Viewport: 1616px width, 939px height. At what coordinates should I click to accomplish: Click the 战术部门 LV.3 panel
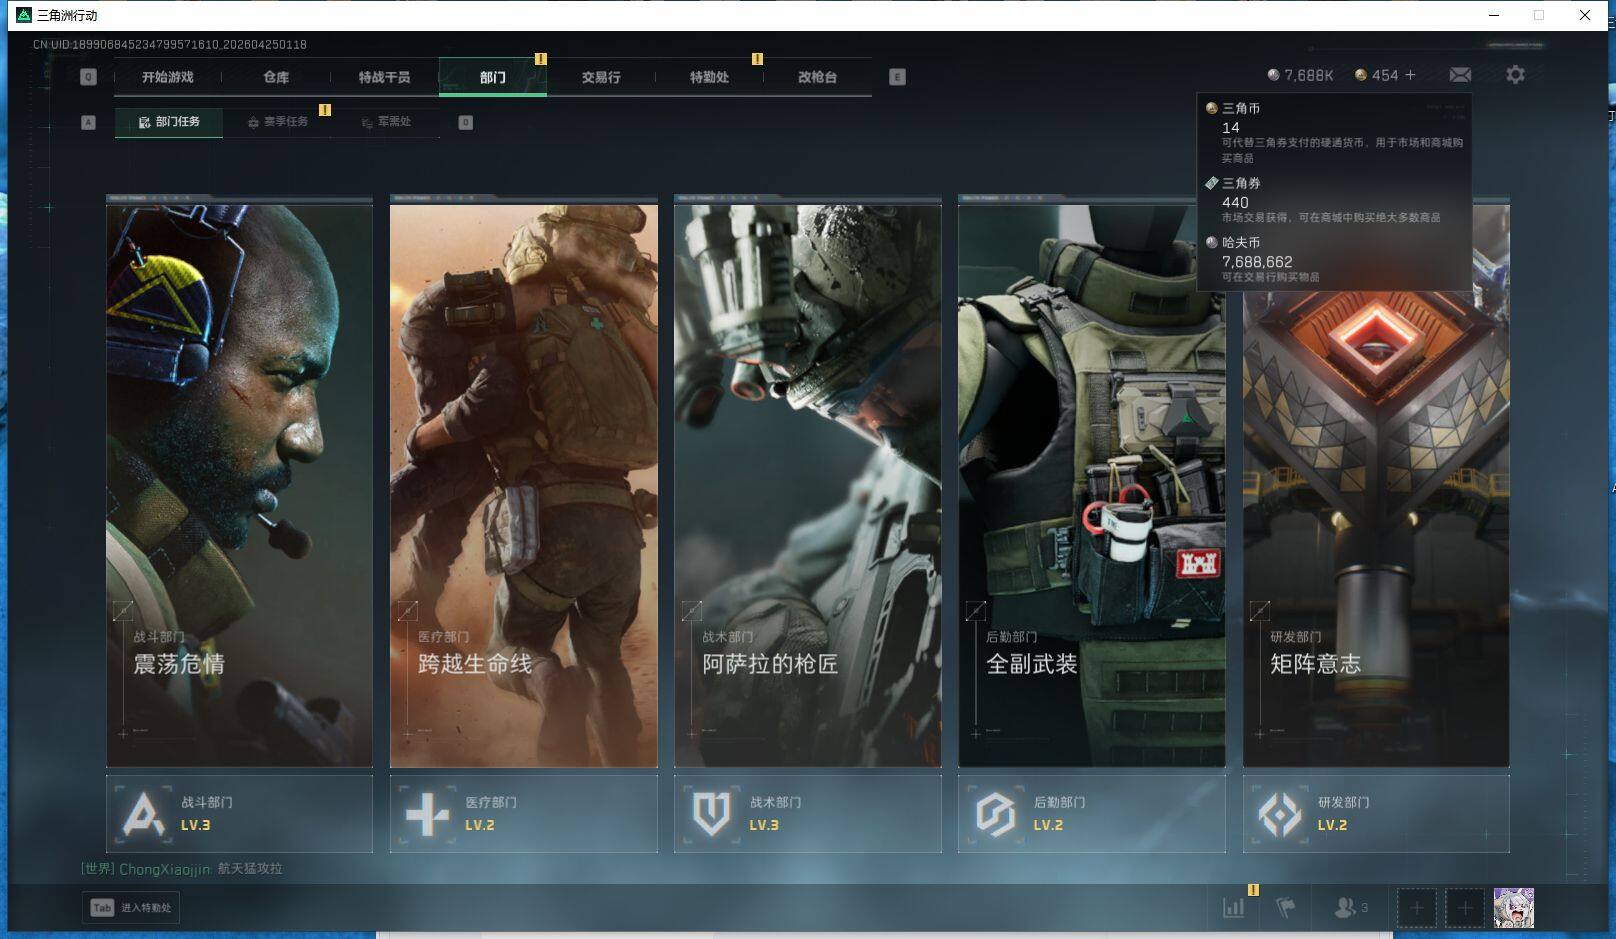[x=808, y=814]
